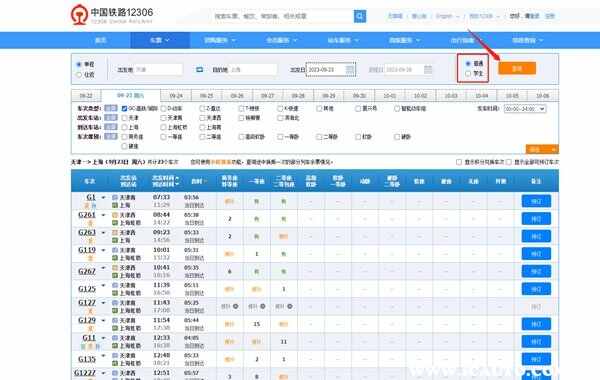Expand the G261 train details arrow

click(103, 215)
